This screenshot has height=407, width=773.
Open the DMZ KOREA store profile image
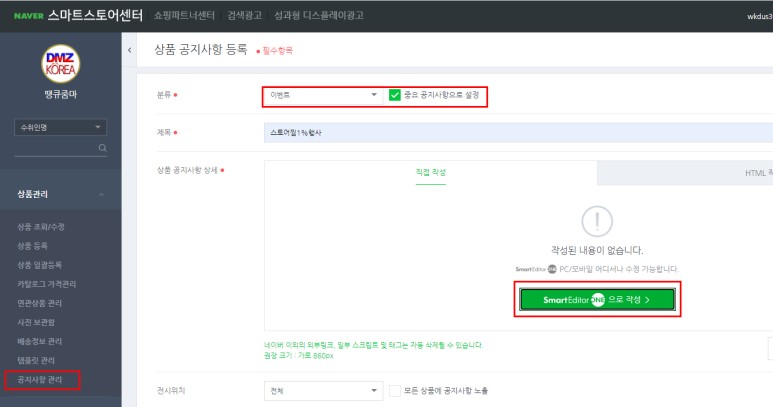[x=61, y=64]
